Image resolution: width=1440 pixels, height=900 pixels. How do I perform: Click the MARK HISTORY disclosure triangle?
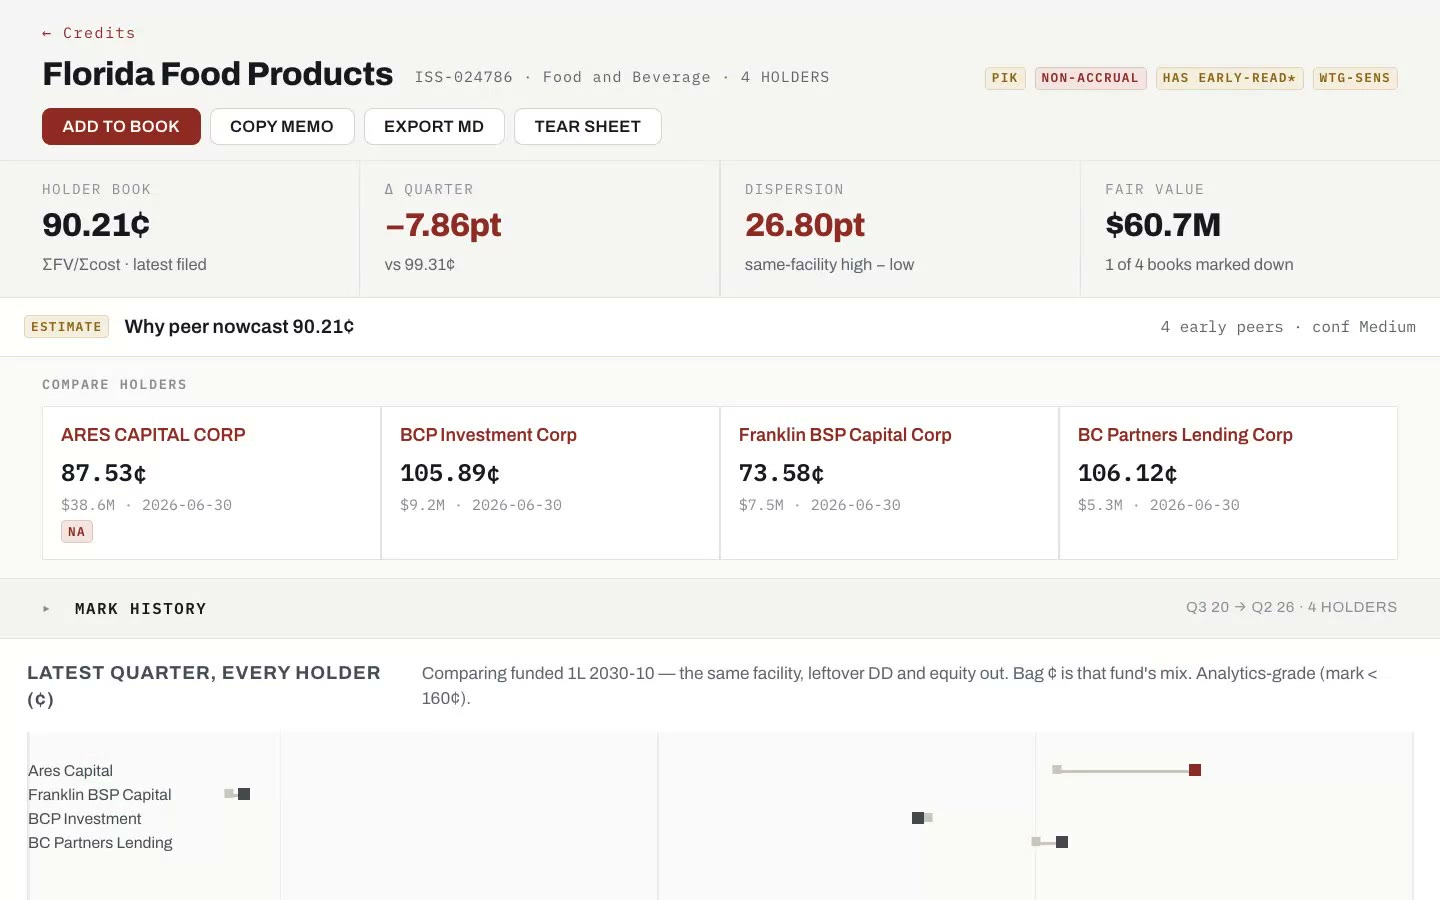tap(46, 609)
